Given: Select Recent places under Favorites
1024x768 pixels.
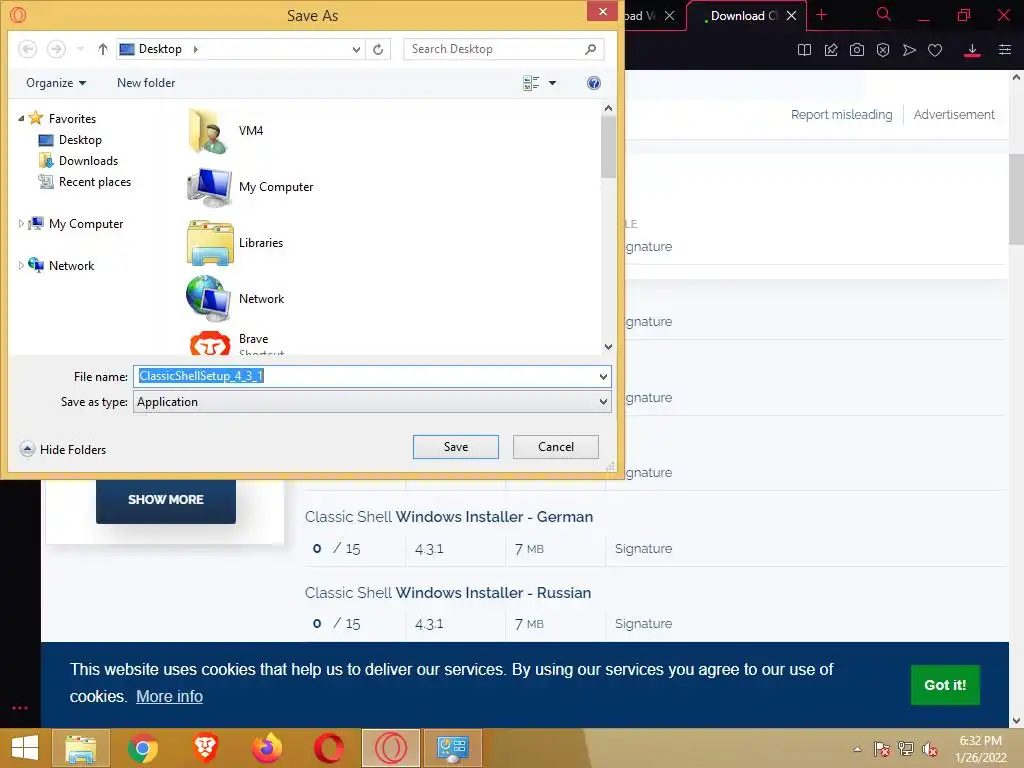Looking at the screenshot, I should (x=85, y=182).
